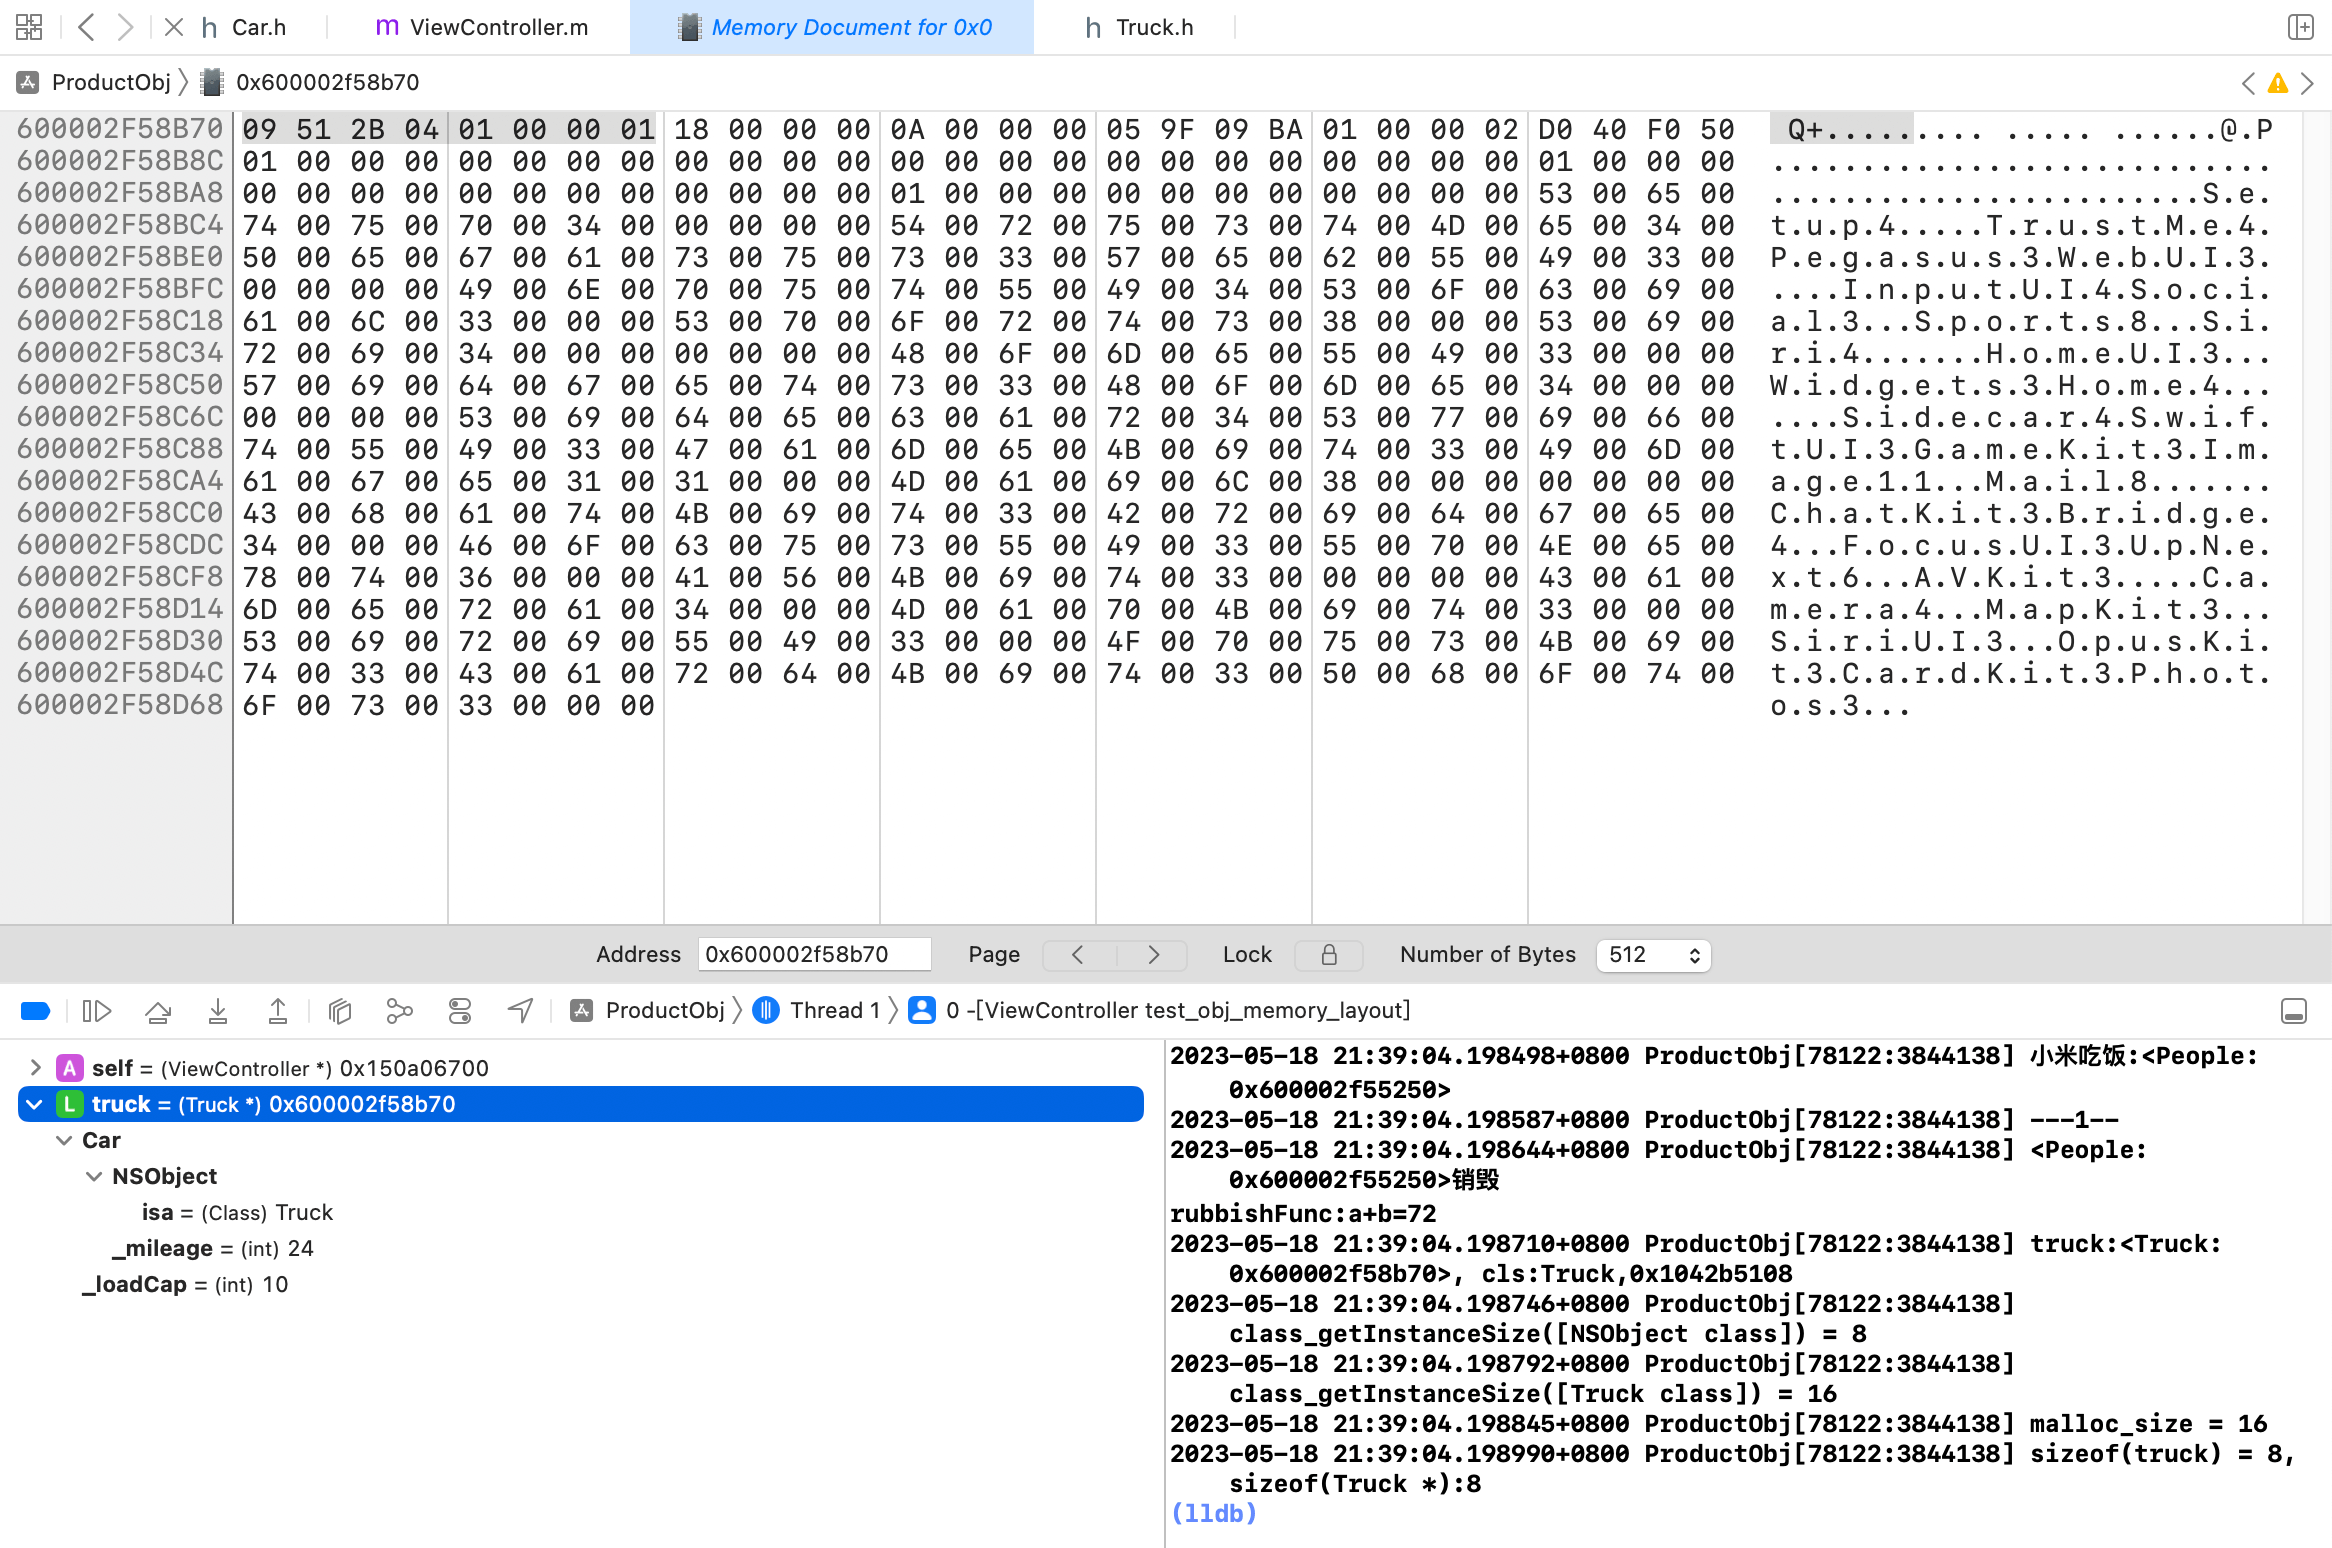
Task: Hide the debug area console pane
Action: tap(2293, 1011)
